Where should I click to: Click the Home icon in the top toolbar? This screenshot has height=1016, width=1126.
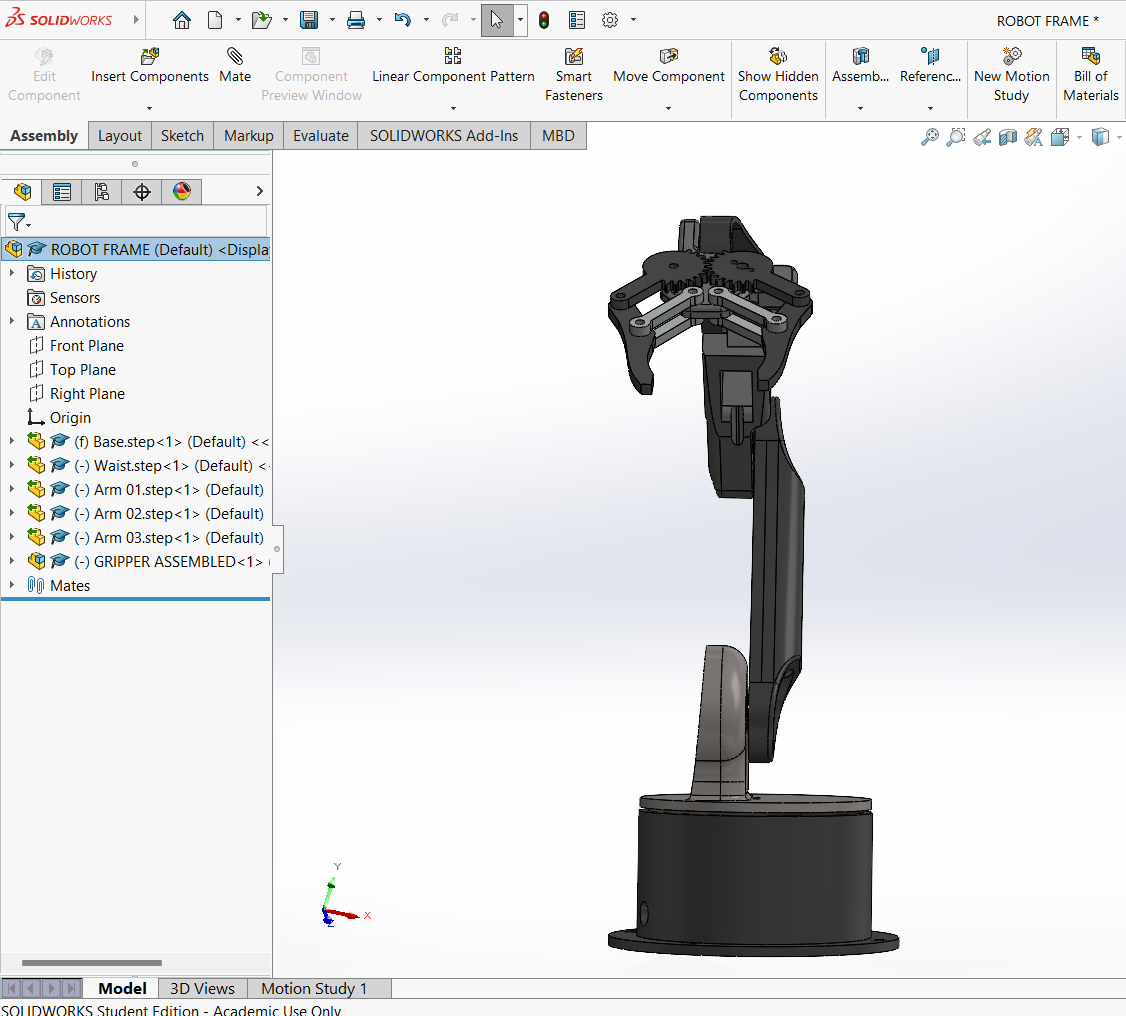181,20
